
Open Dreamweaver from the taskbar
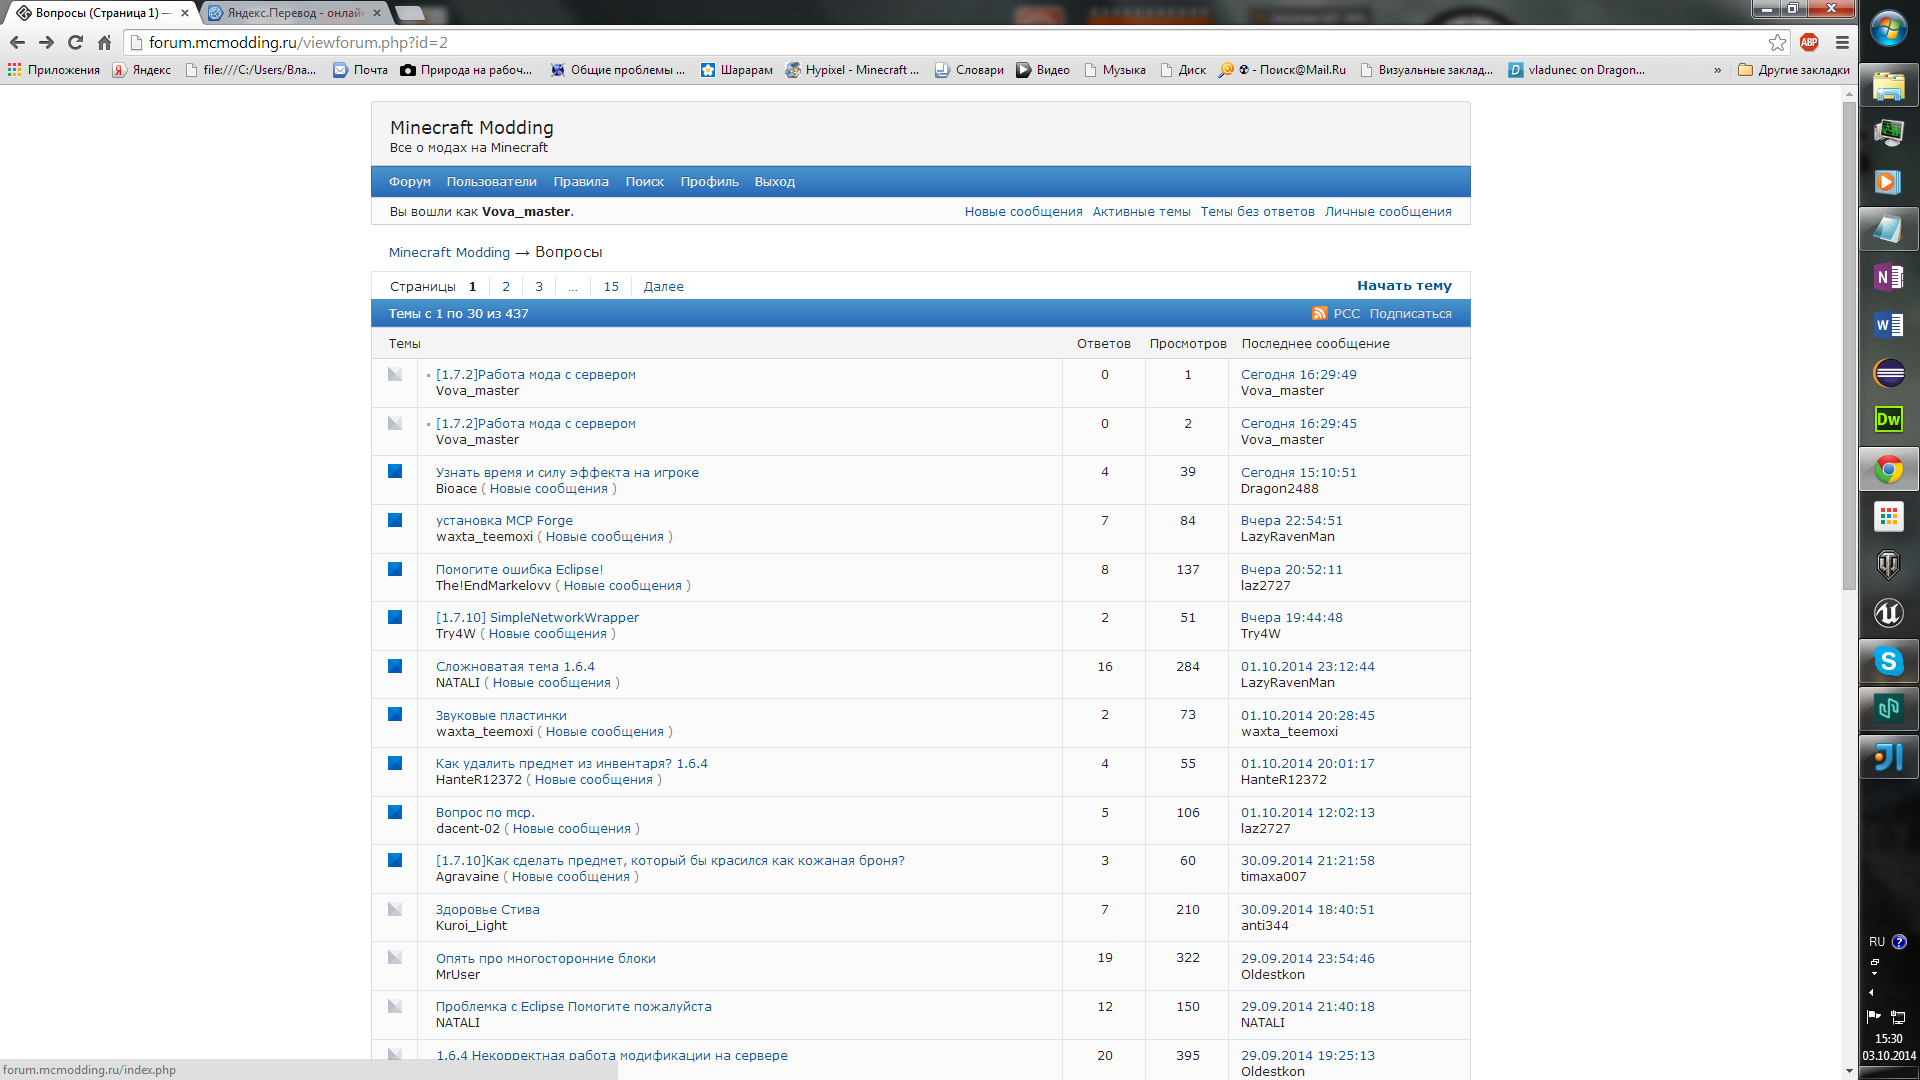[1888, 419]
